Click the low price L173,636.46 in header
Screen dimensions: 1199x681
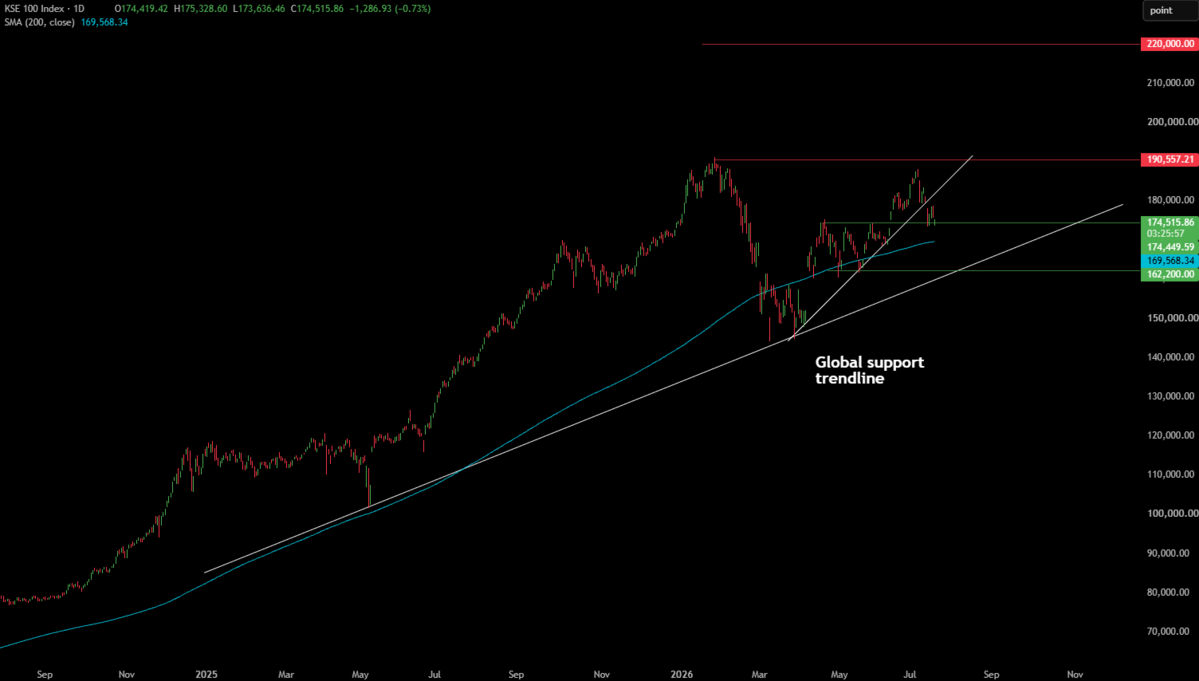pos(259,9)
